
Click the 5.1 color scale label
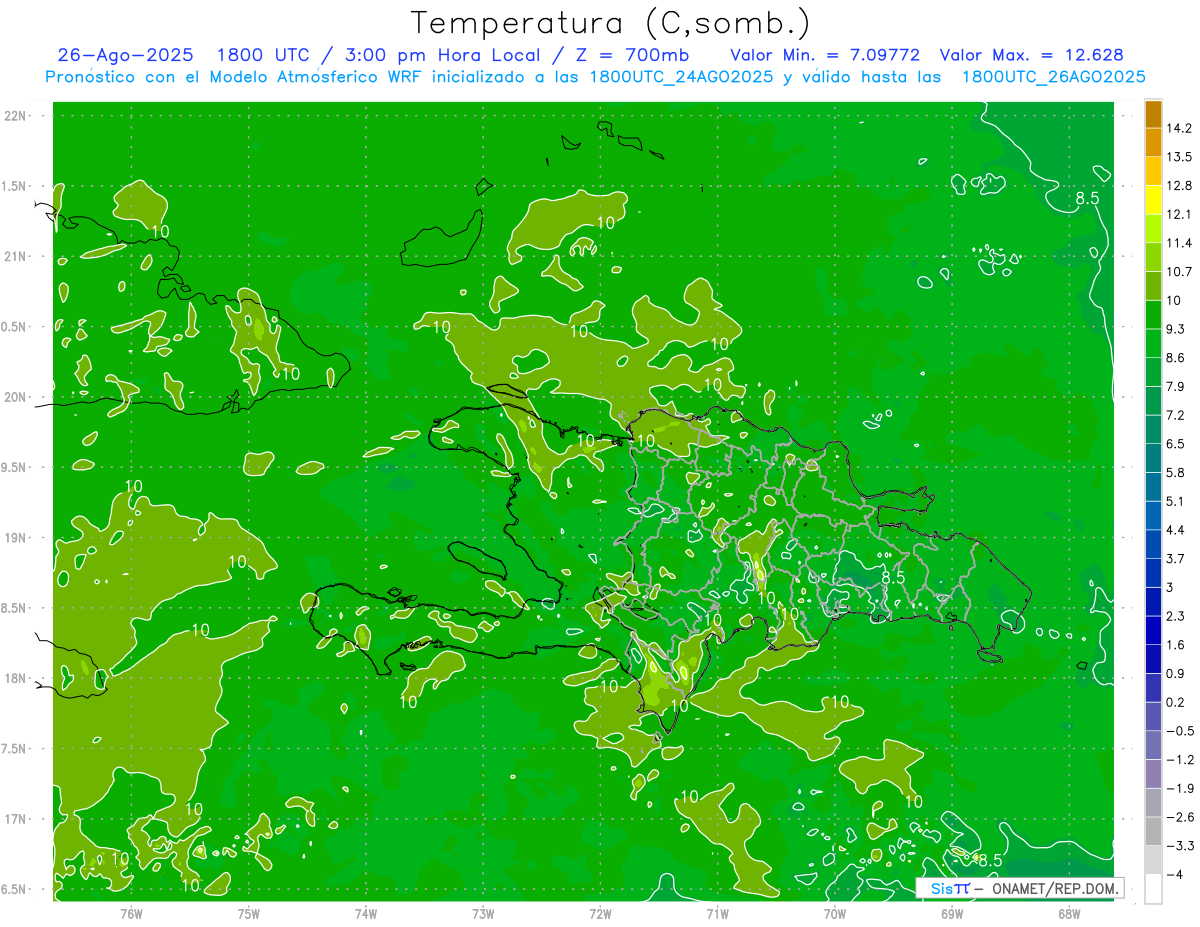click(x=1176, y=501)
